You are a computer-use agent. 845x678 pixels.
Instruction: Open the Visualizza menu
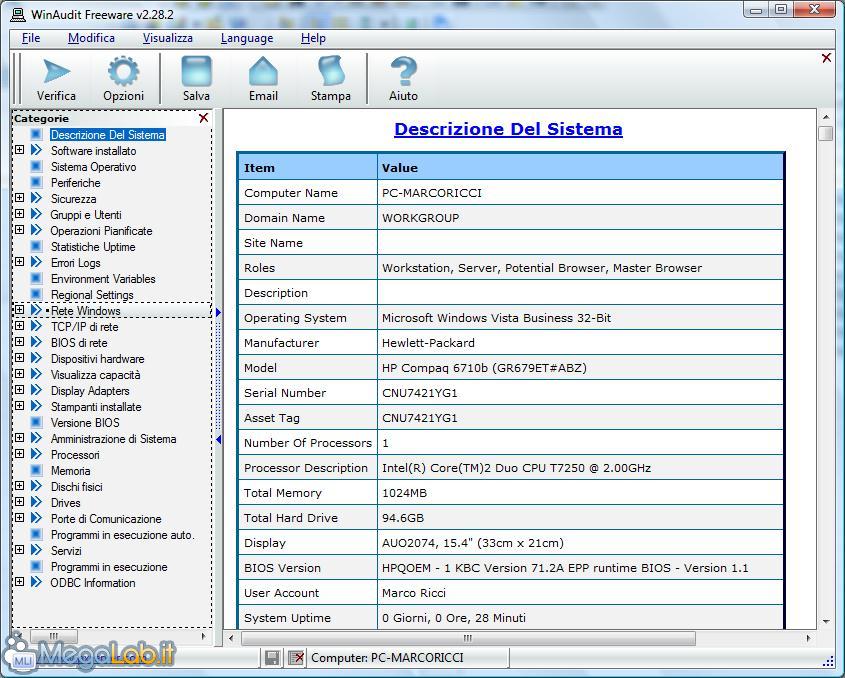168,38
